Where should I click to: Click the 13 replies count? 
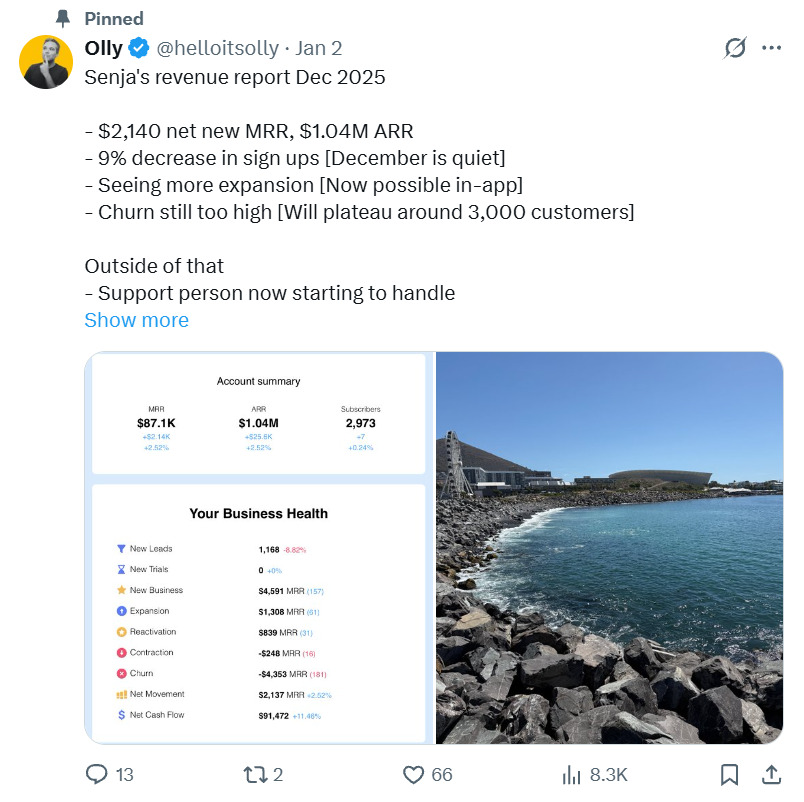point(125,774)
